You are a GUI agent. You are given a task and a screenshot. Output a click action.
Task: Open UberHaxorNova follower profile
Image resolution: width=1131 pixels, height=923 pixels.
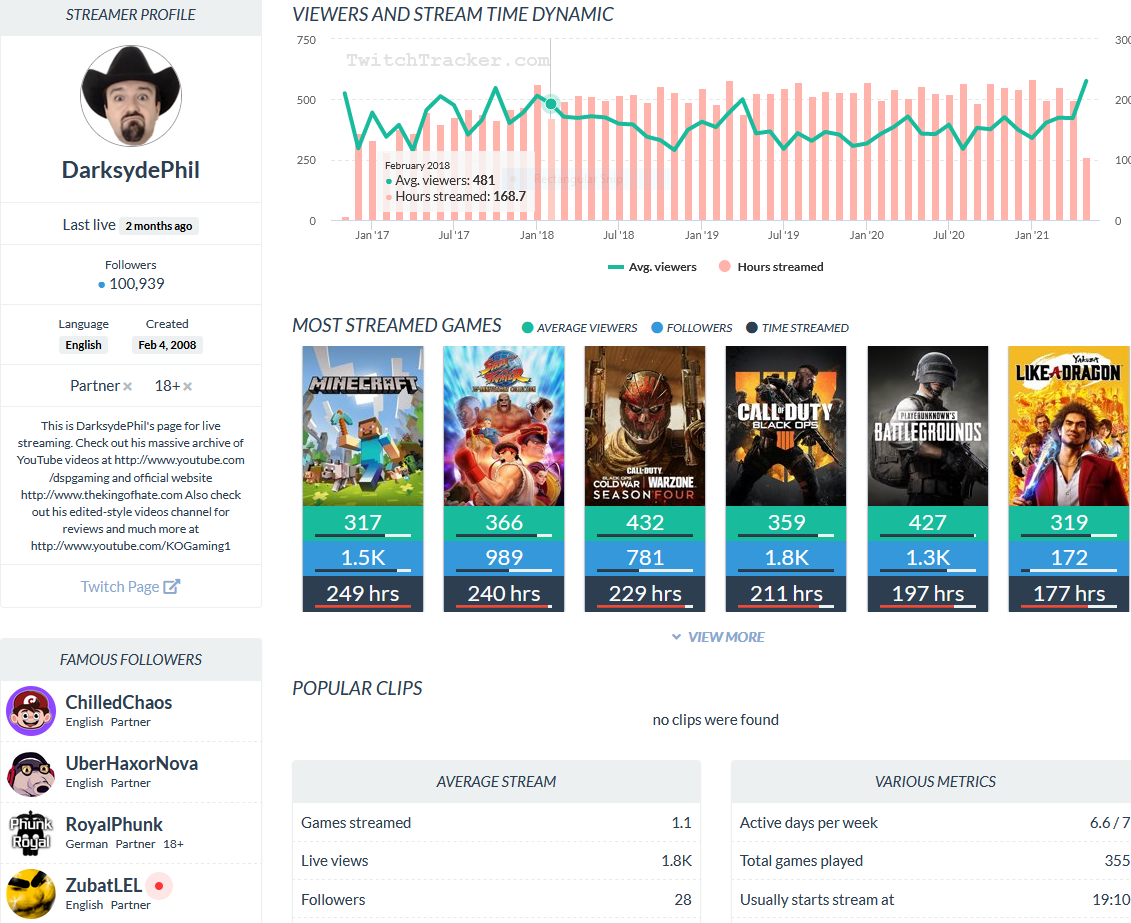pos(131,764)
